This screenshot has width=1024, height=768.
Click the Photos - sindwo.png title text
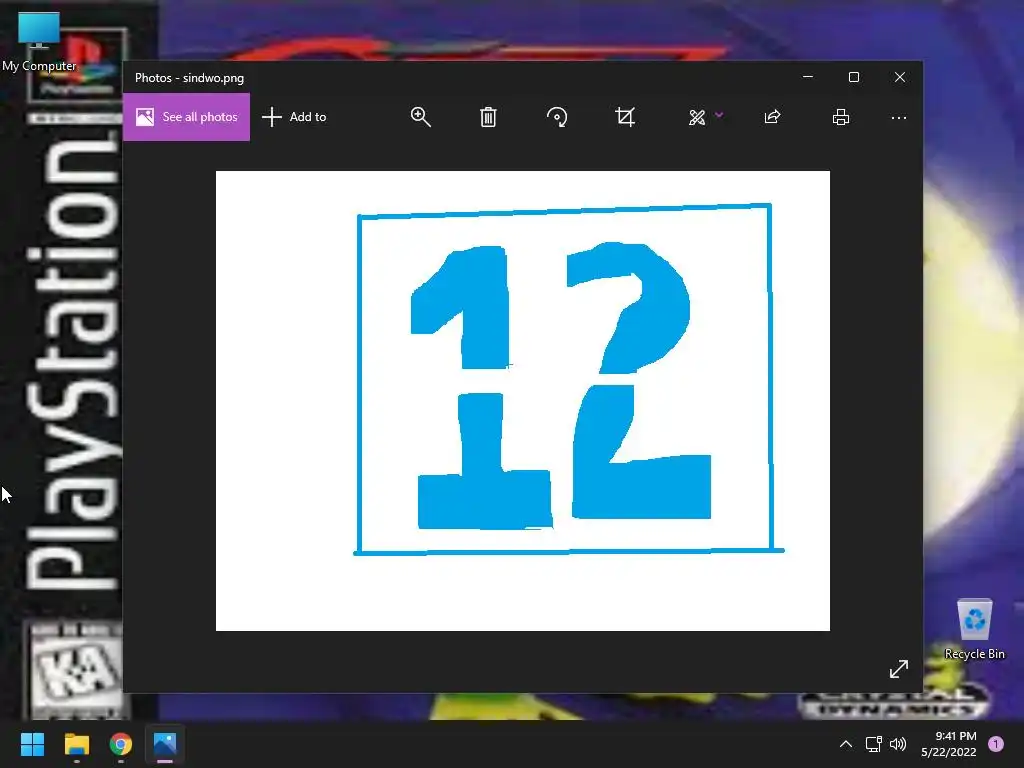[x=189, y=78]
